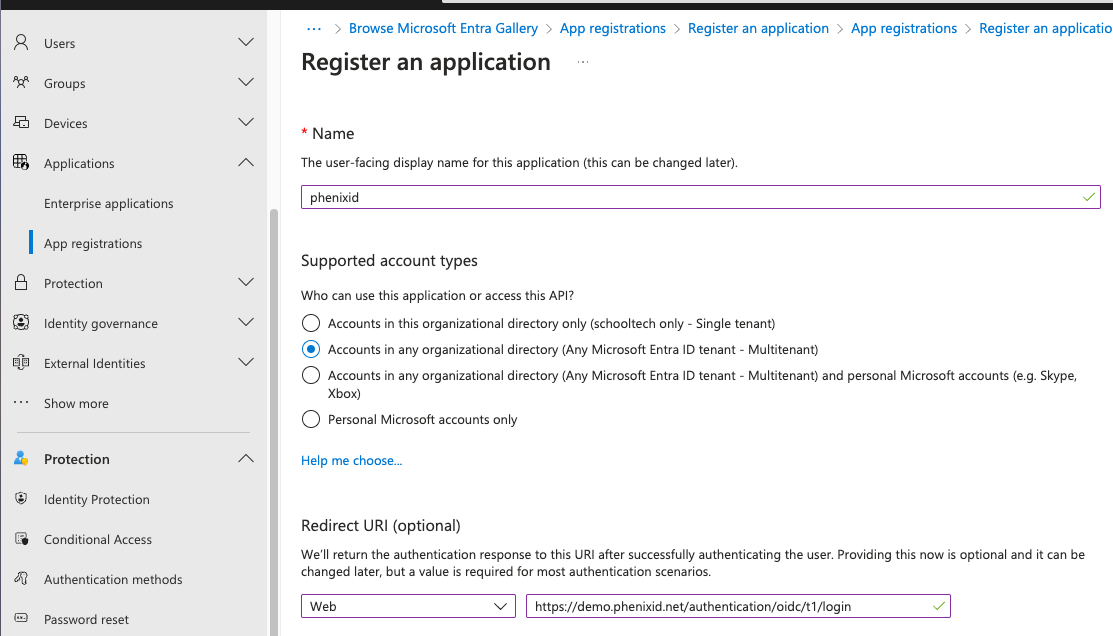Select single tenant organizational directory only

311,323
